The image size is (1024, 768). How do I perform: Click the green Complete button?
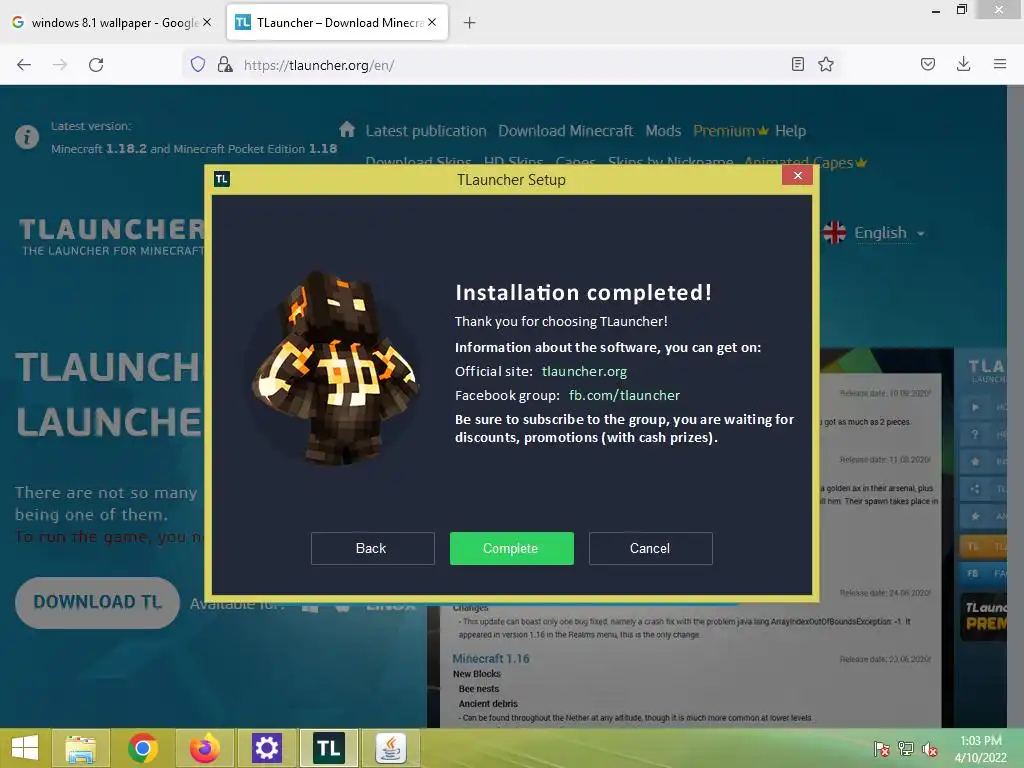click(x=511, y=548)
